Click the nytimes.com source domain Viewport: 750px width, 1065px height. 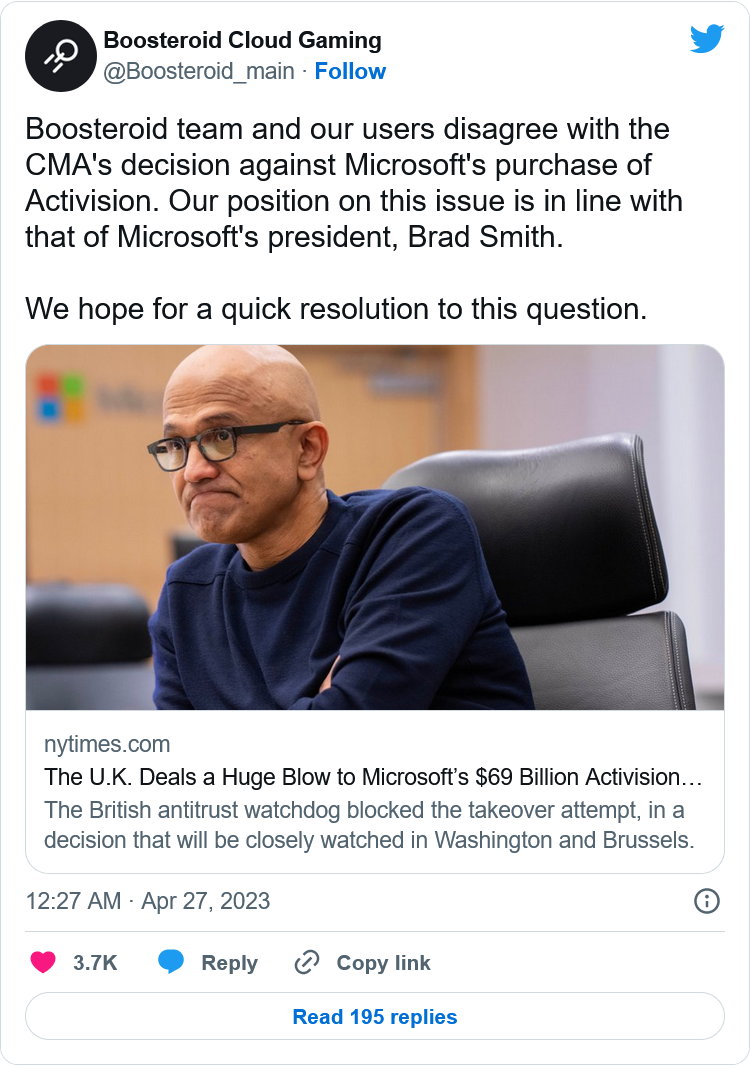[x=107, y=744]
